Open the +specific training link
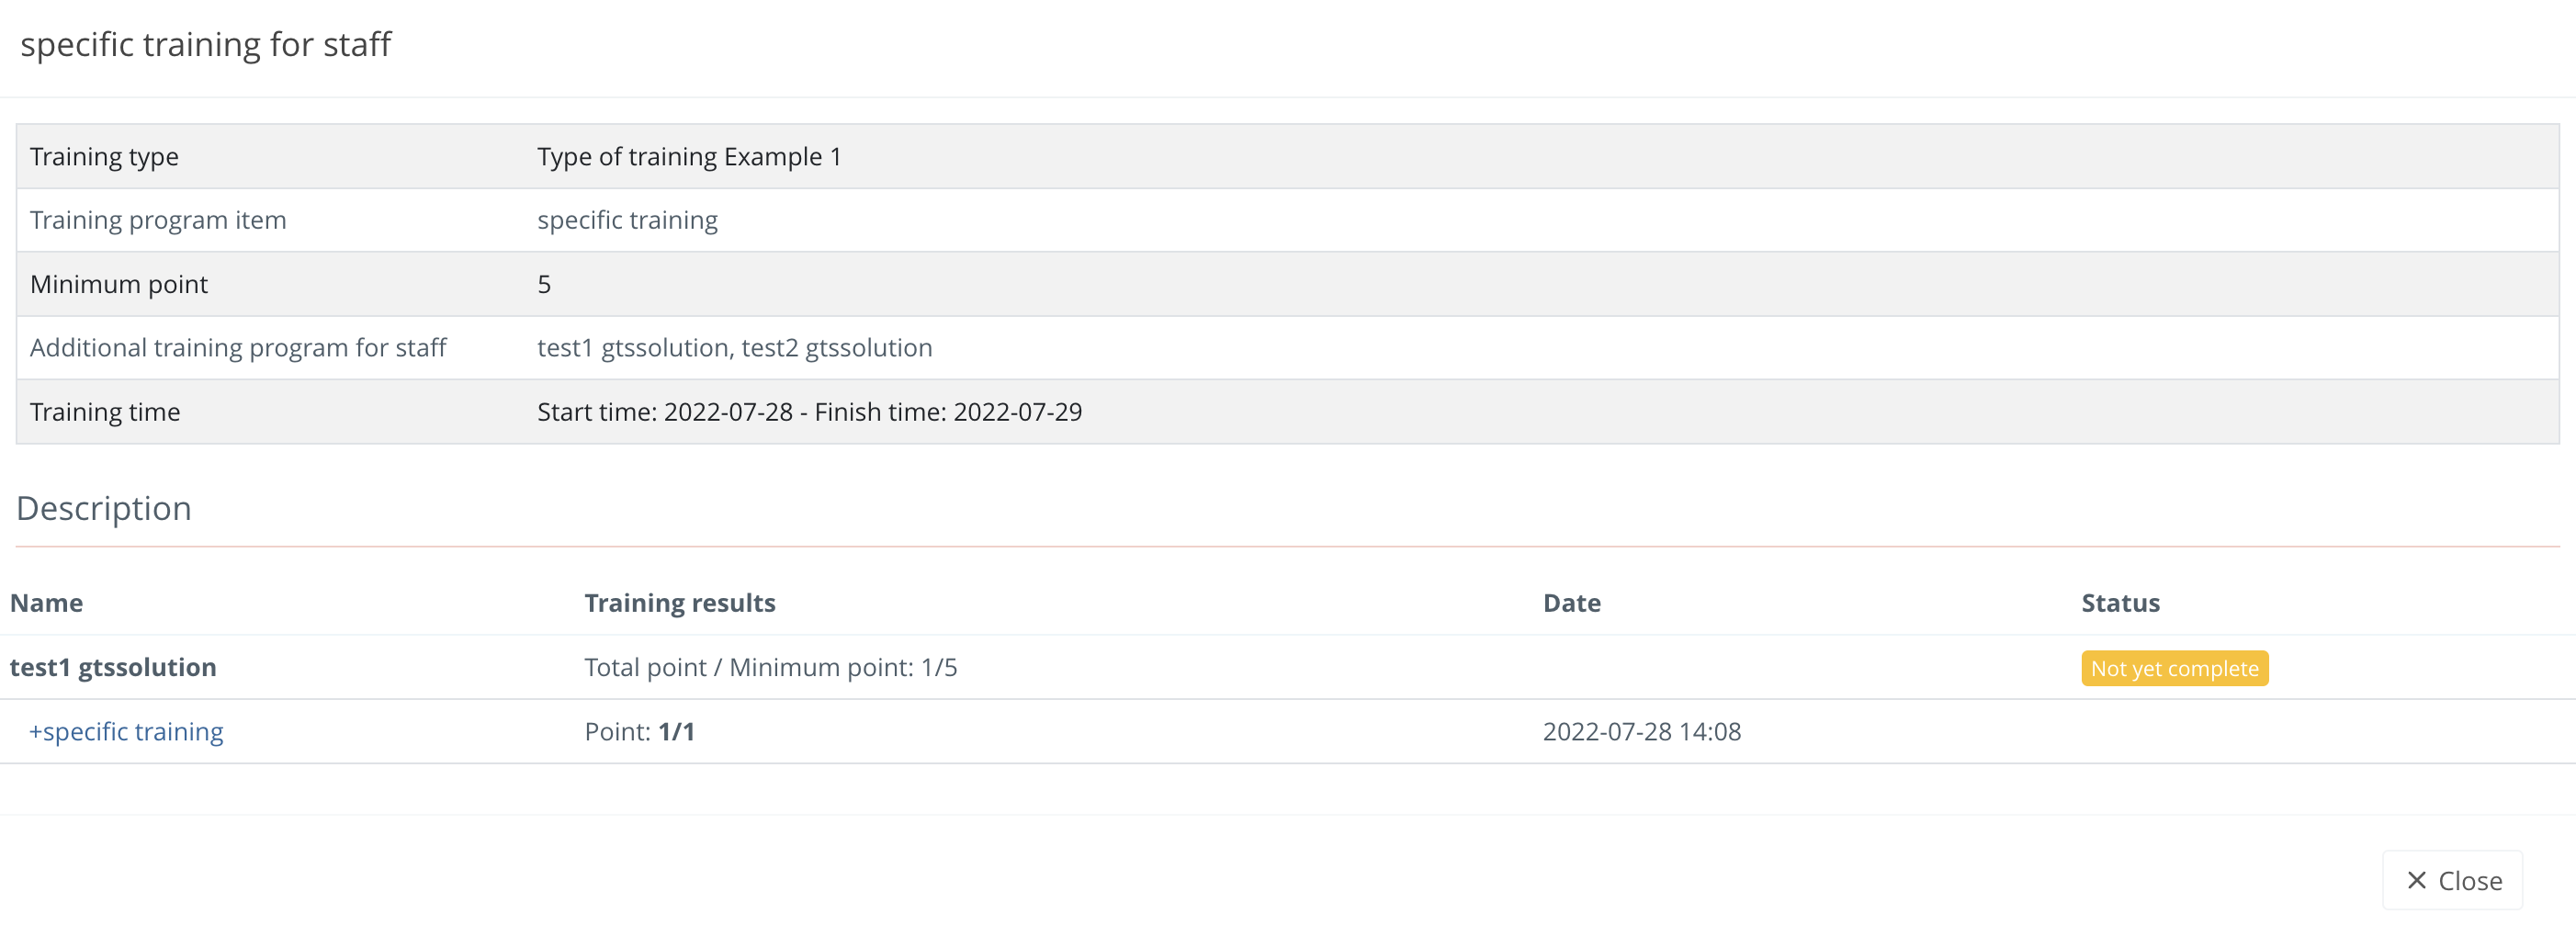The height and width of the screenshot is (937, 2576). pos(126,731)
